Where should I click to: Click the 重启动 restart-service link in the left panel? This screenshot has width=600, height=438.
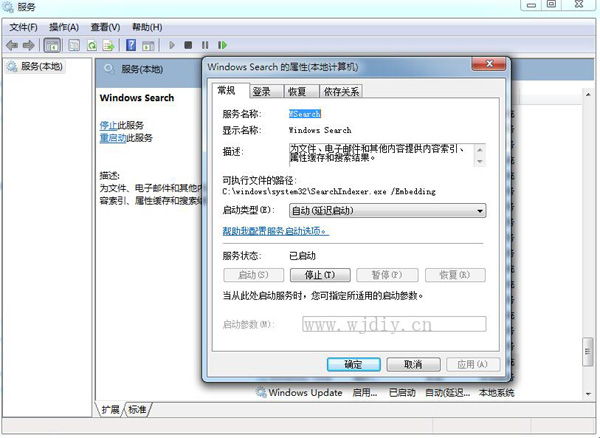click(x=111, y=138)
